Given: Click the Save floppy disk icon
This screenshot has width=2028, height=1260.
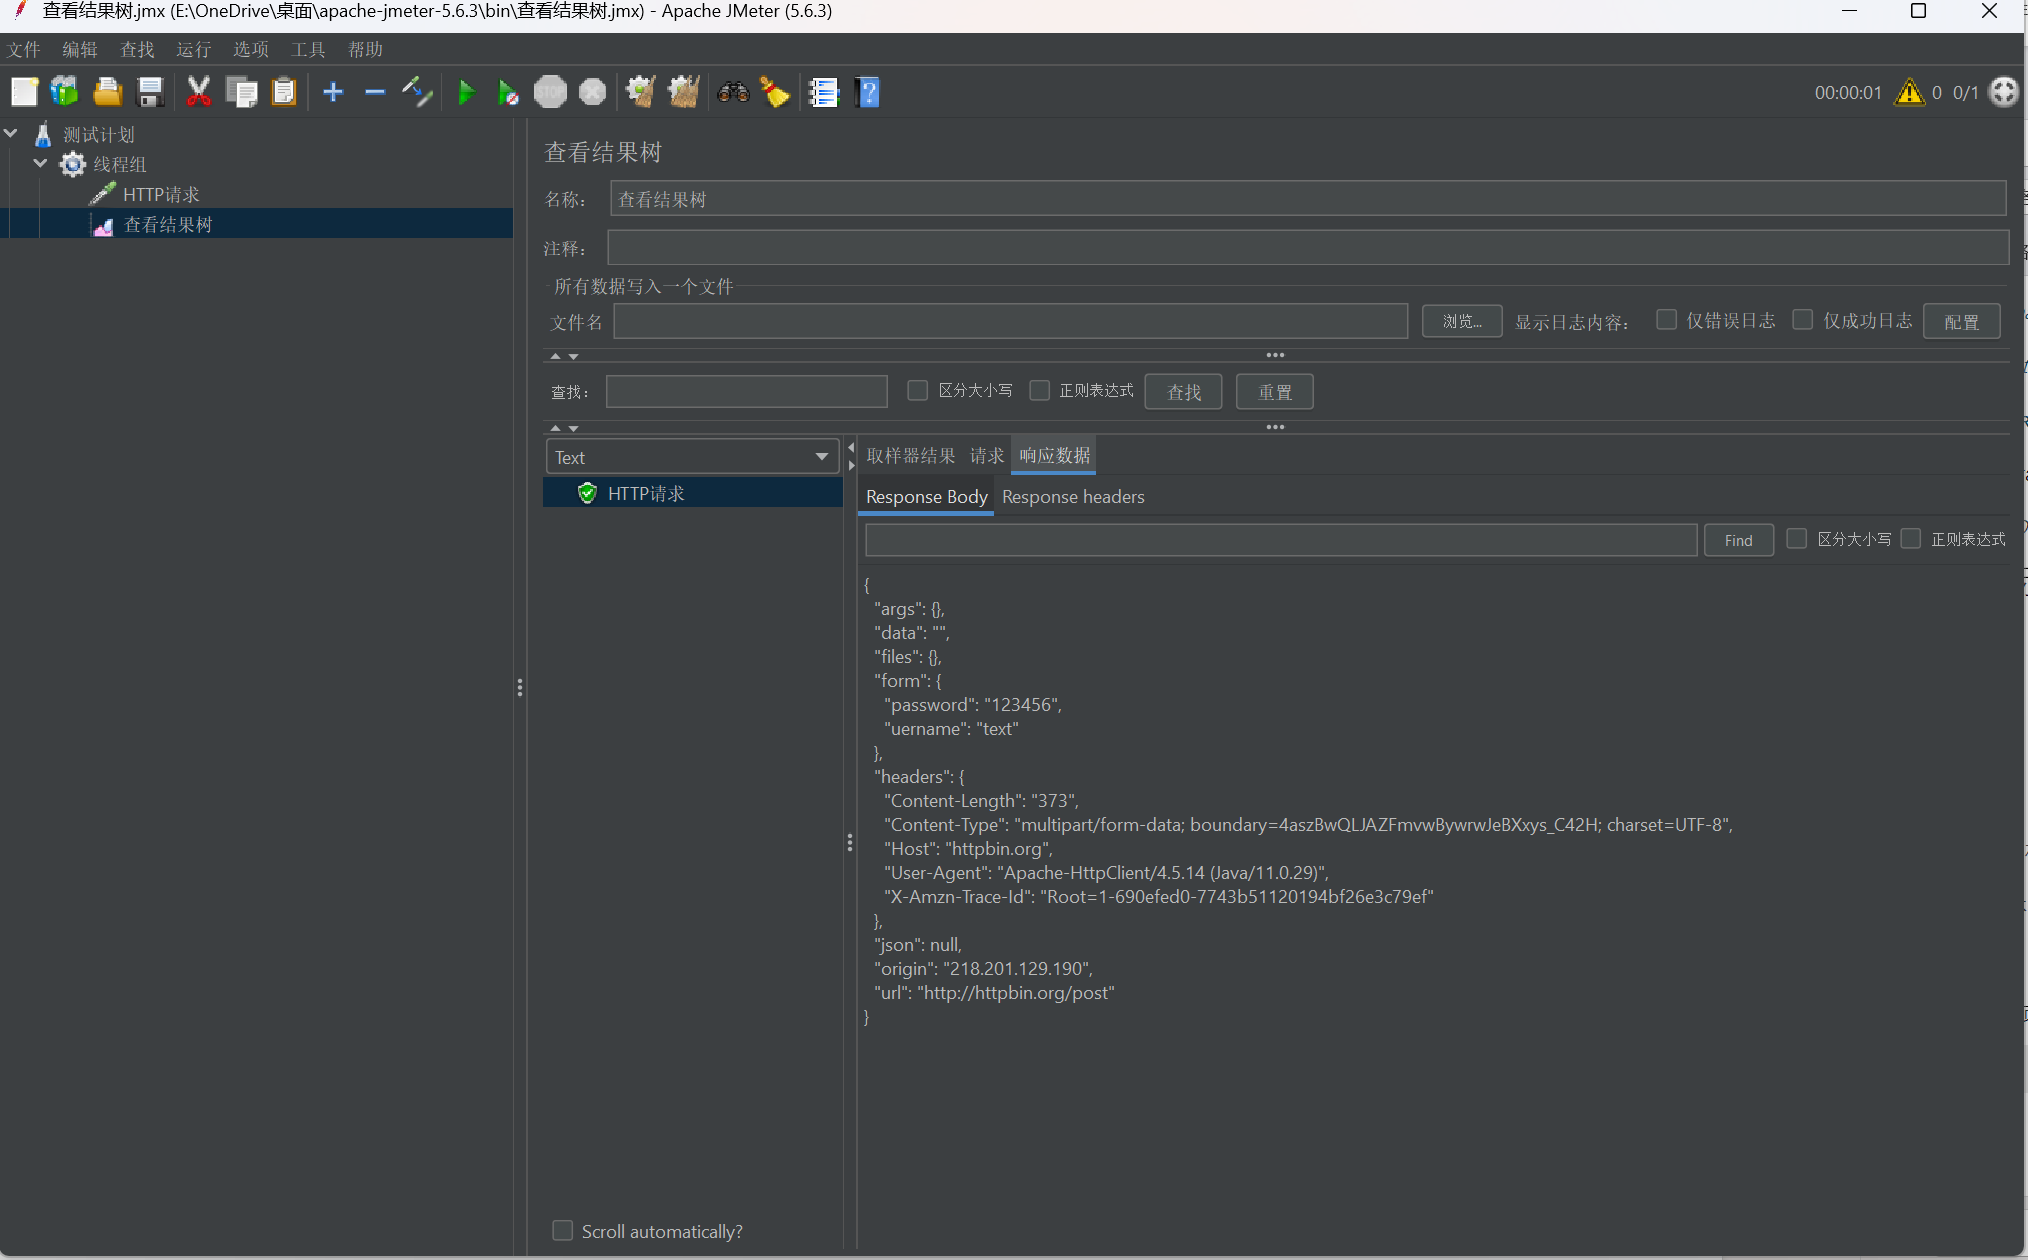Looking at the screenshot, I should [150, 93].
